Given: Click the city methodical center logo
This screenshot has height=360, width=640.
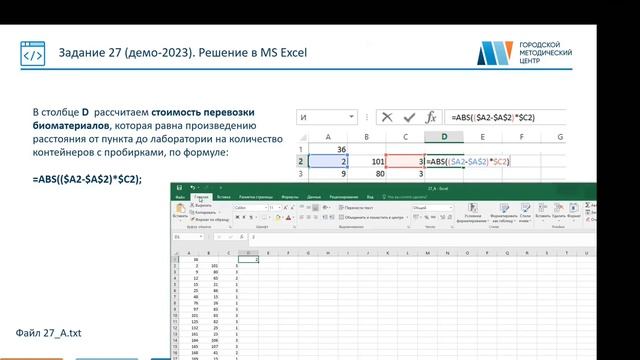Looking at the screenshot, I should (x=524, y=53).
